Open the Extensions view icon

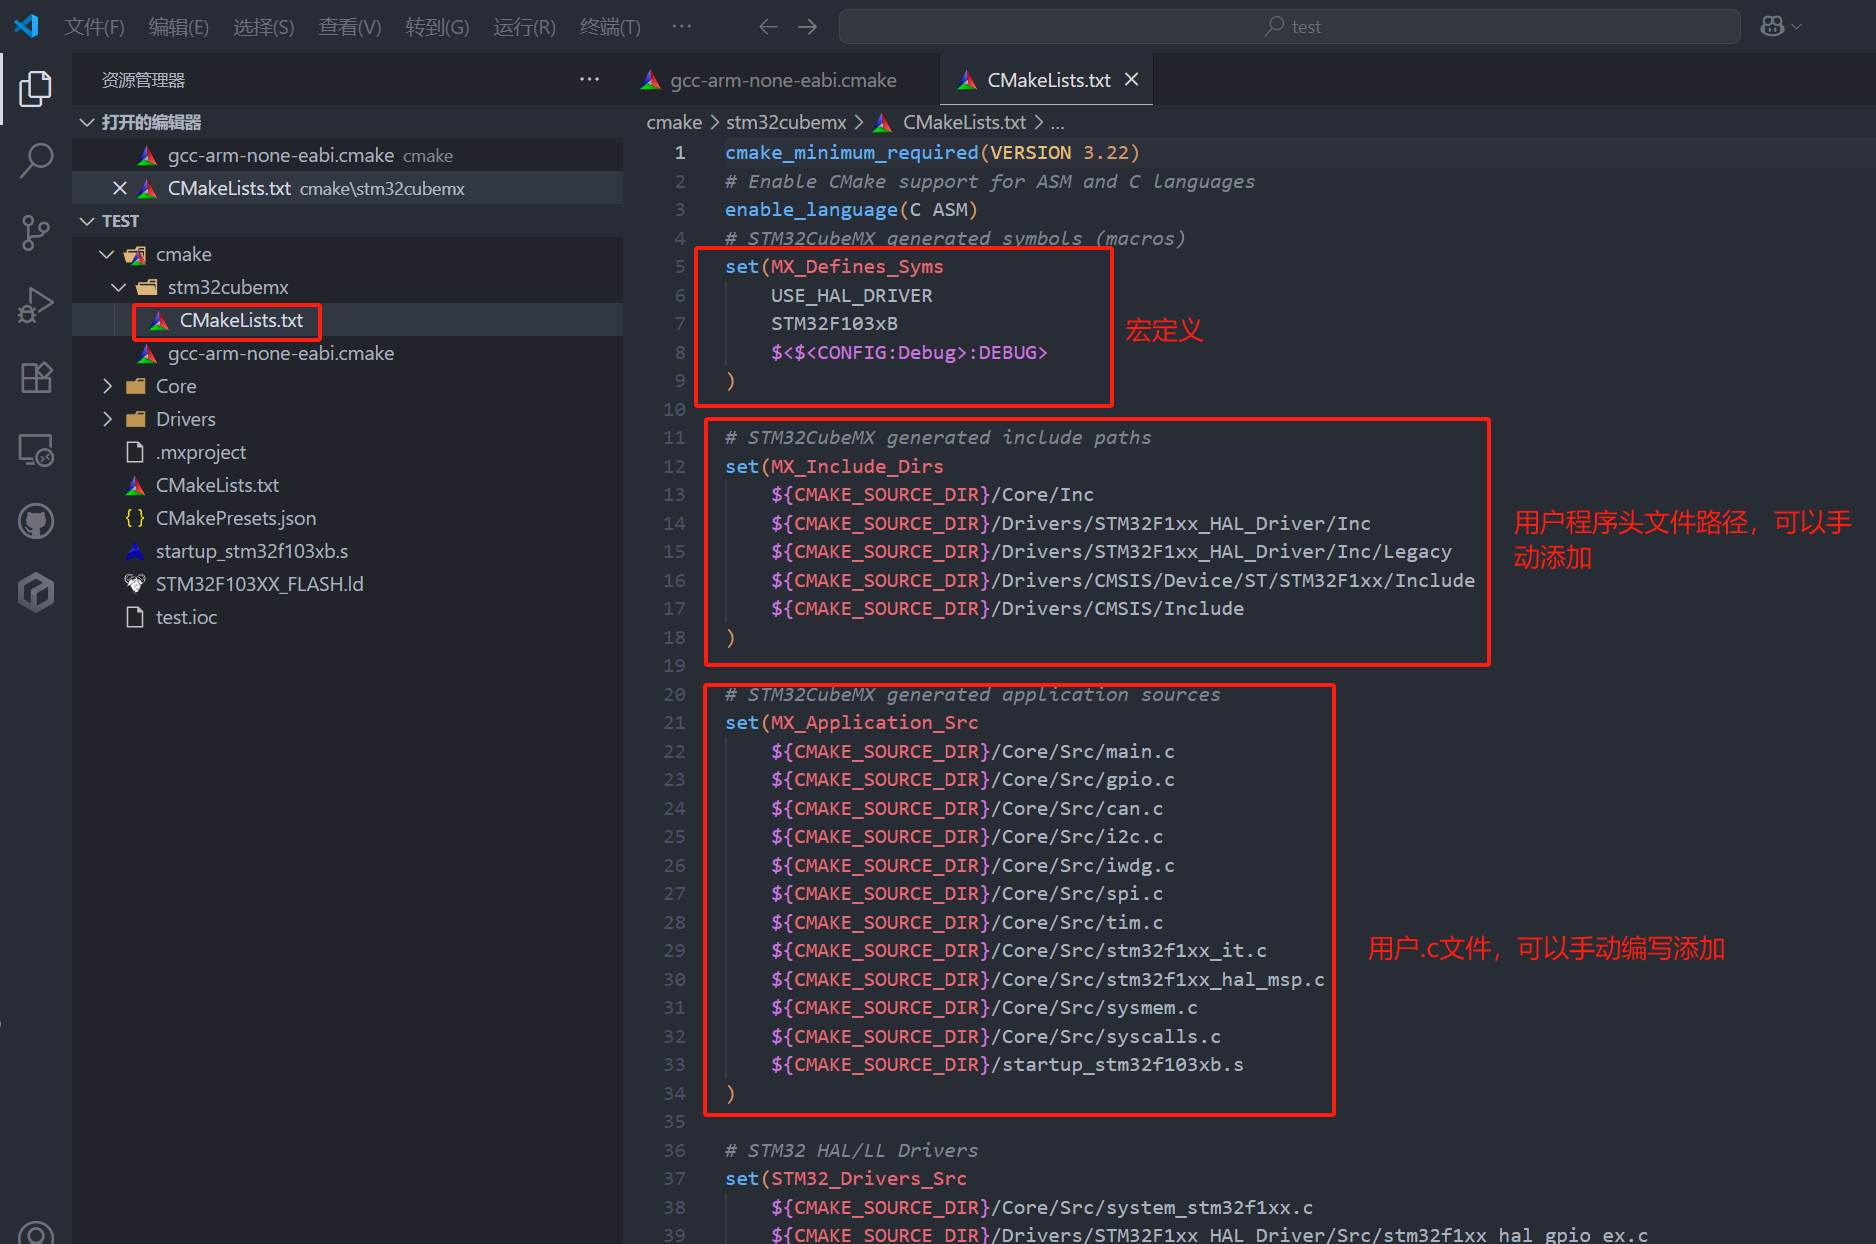tap(36, 378)
